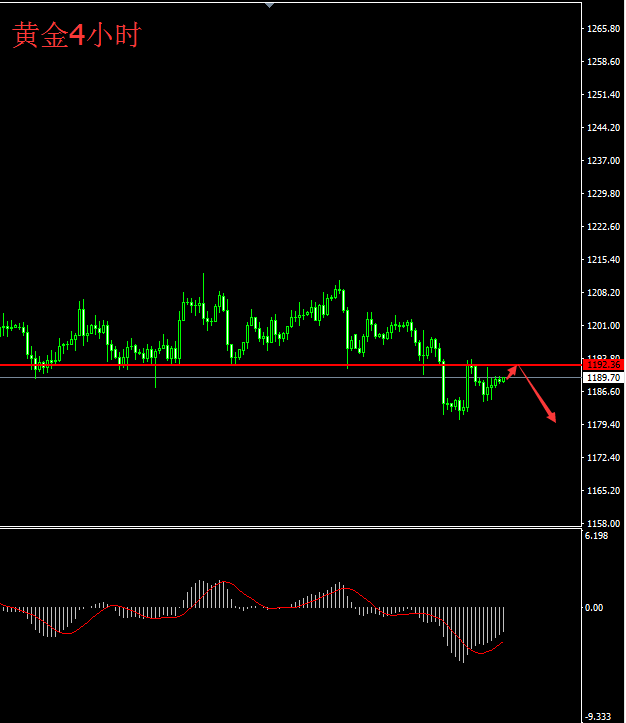
Task: Click the 1186.60 price axis value
Action: (x=603, y=391)
